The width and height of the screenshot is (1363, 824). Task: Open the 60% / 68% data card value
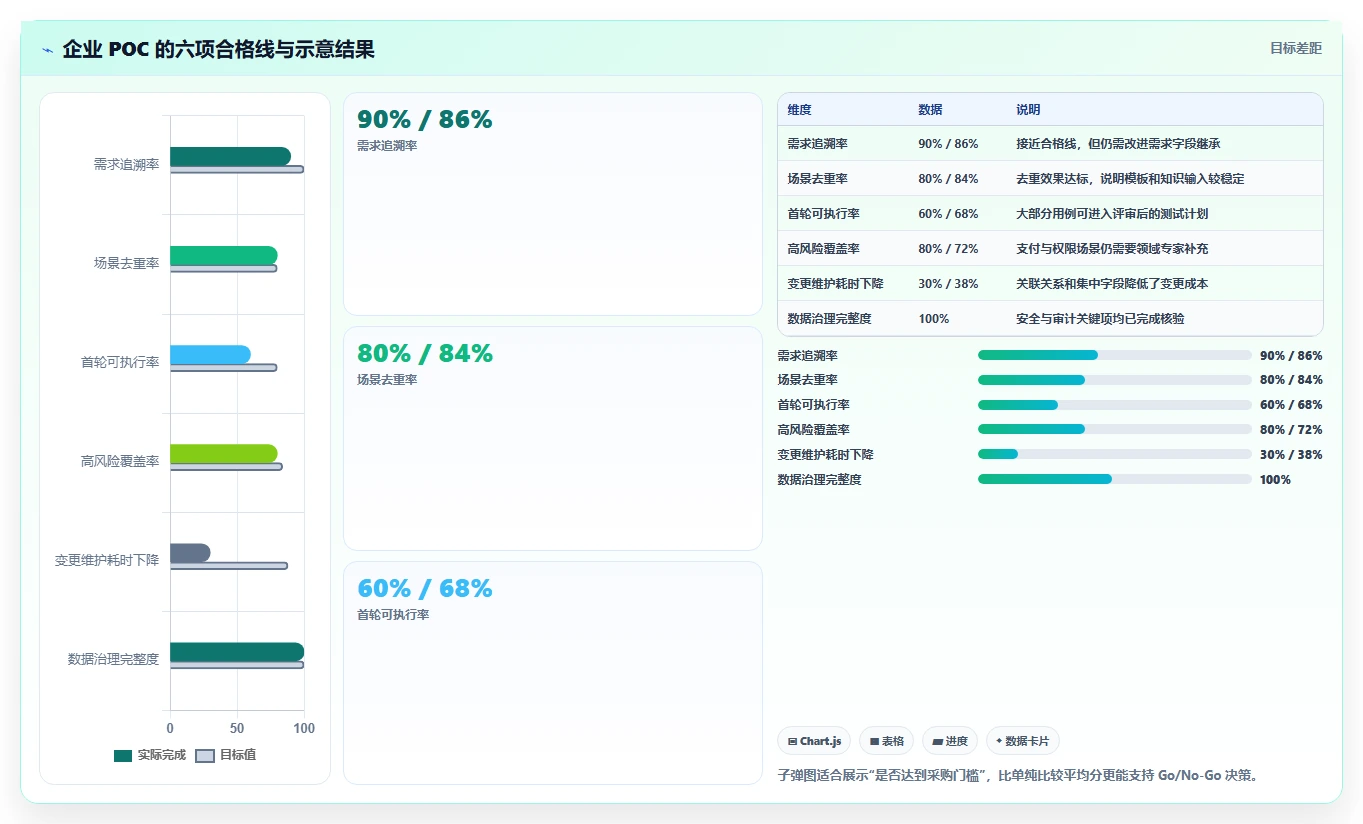425,589
